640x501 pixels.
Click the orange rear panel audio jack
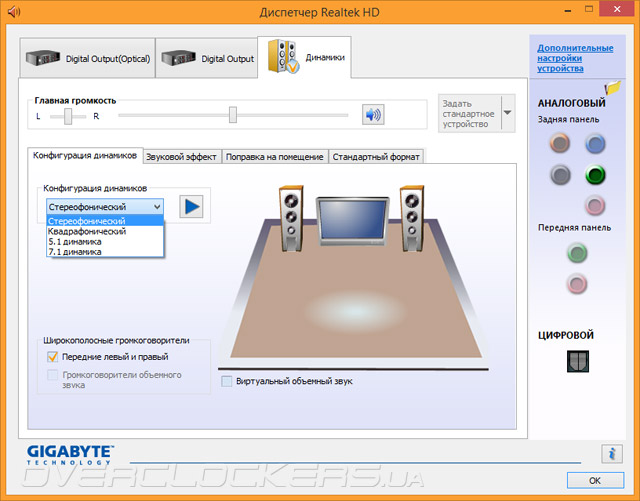tap(560, 143)
